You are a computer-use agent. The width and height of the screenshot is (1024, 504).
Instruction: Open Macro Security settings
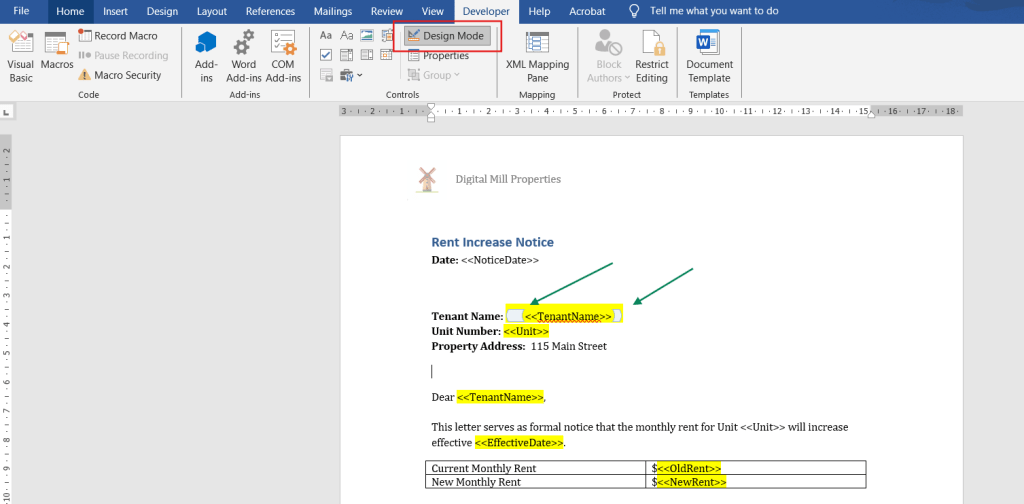[120, 75]
